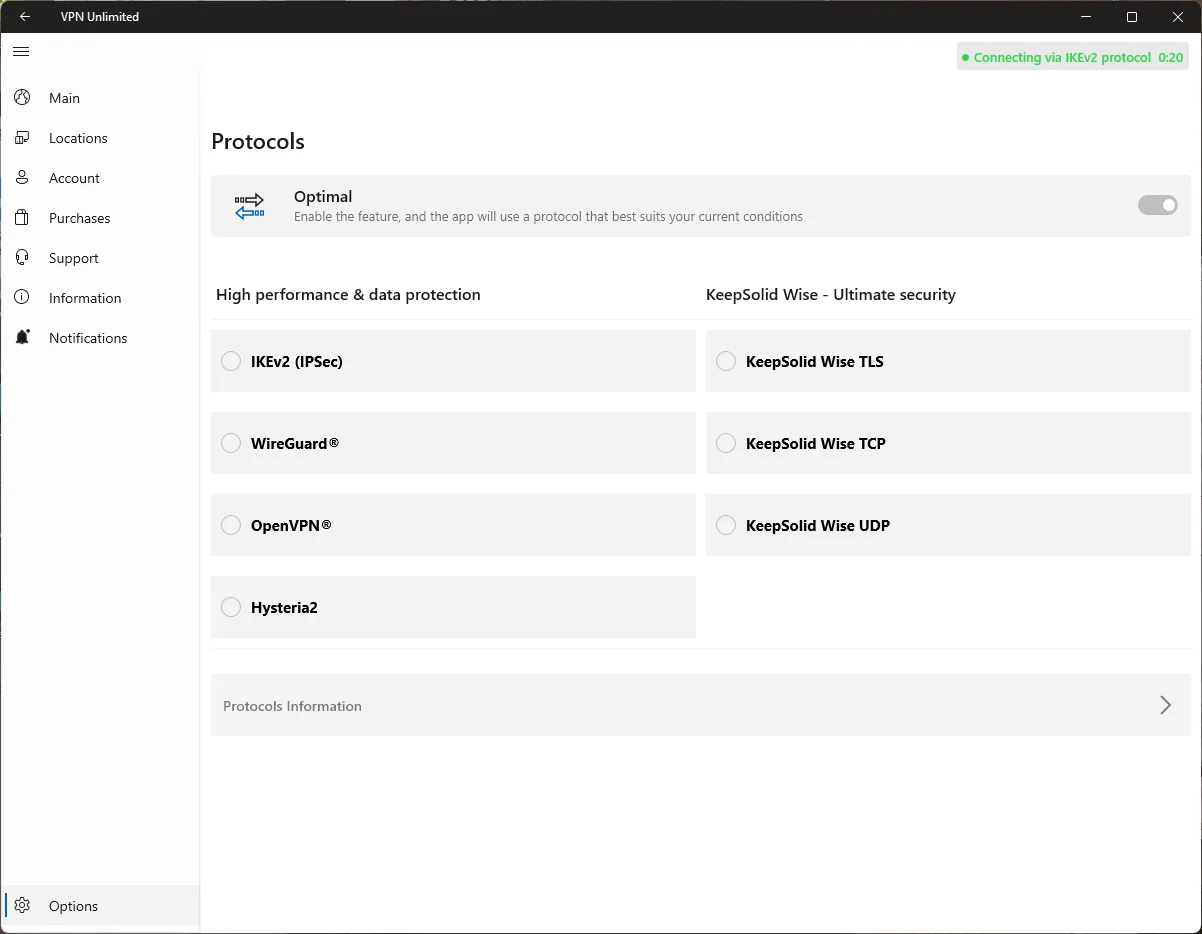1202x934 pixels.
Task: Click the back arrow in title bar
Action: point(25,17)
